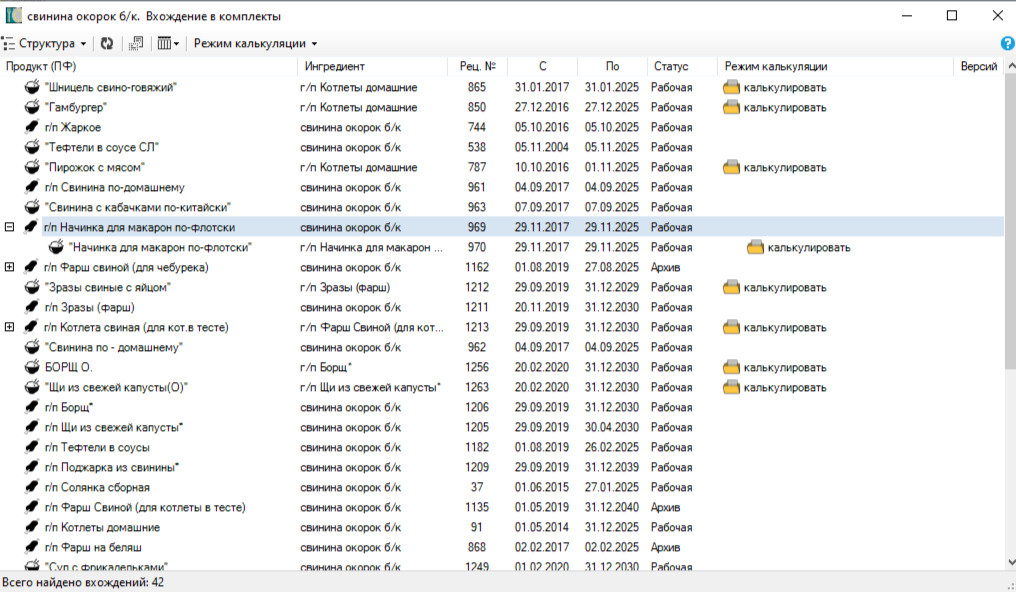The image size is (1016, 592).
Task: Expand г/п Фарш свиной (для чебурека)
Action: click(9, 267)
